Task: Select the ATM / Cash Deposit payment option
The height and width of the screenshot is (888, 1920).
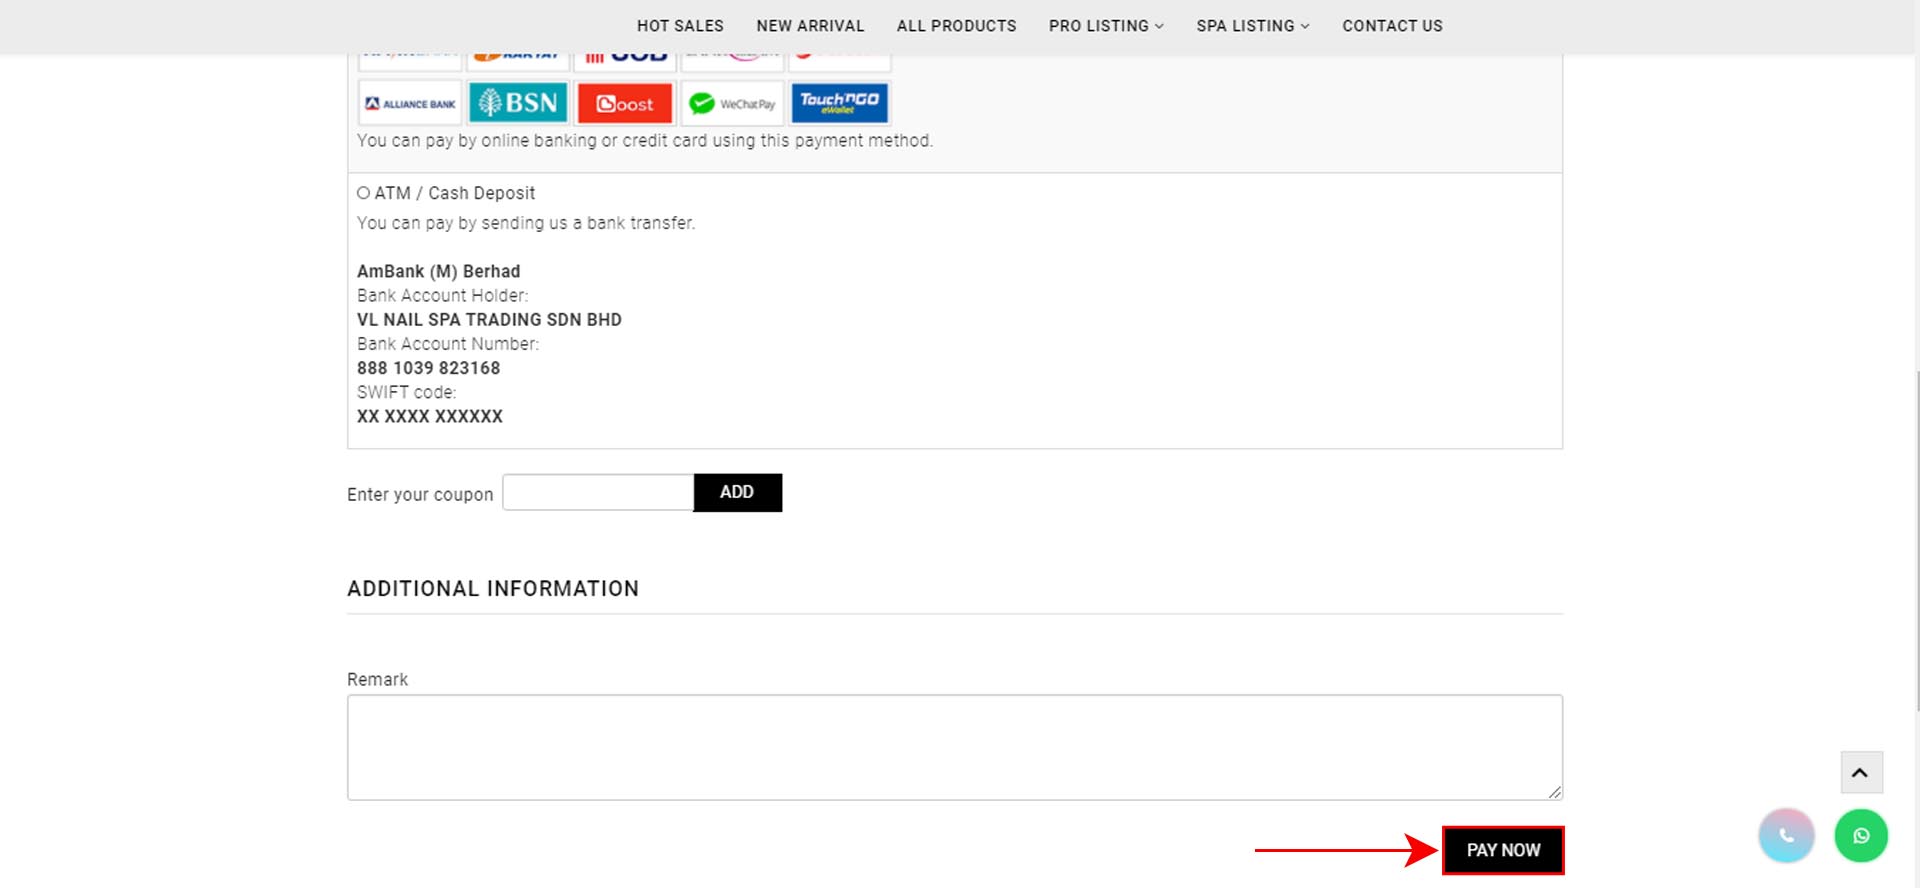Action: click(364, 193)
